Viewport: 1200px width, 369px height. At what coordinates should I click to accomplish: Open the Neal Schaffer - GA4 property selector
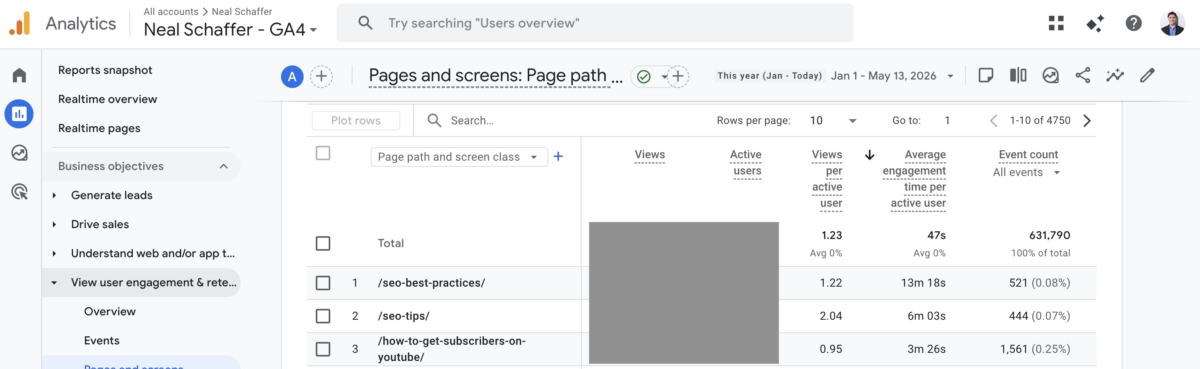click(x=230, y=29)
